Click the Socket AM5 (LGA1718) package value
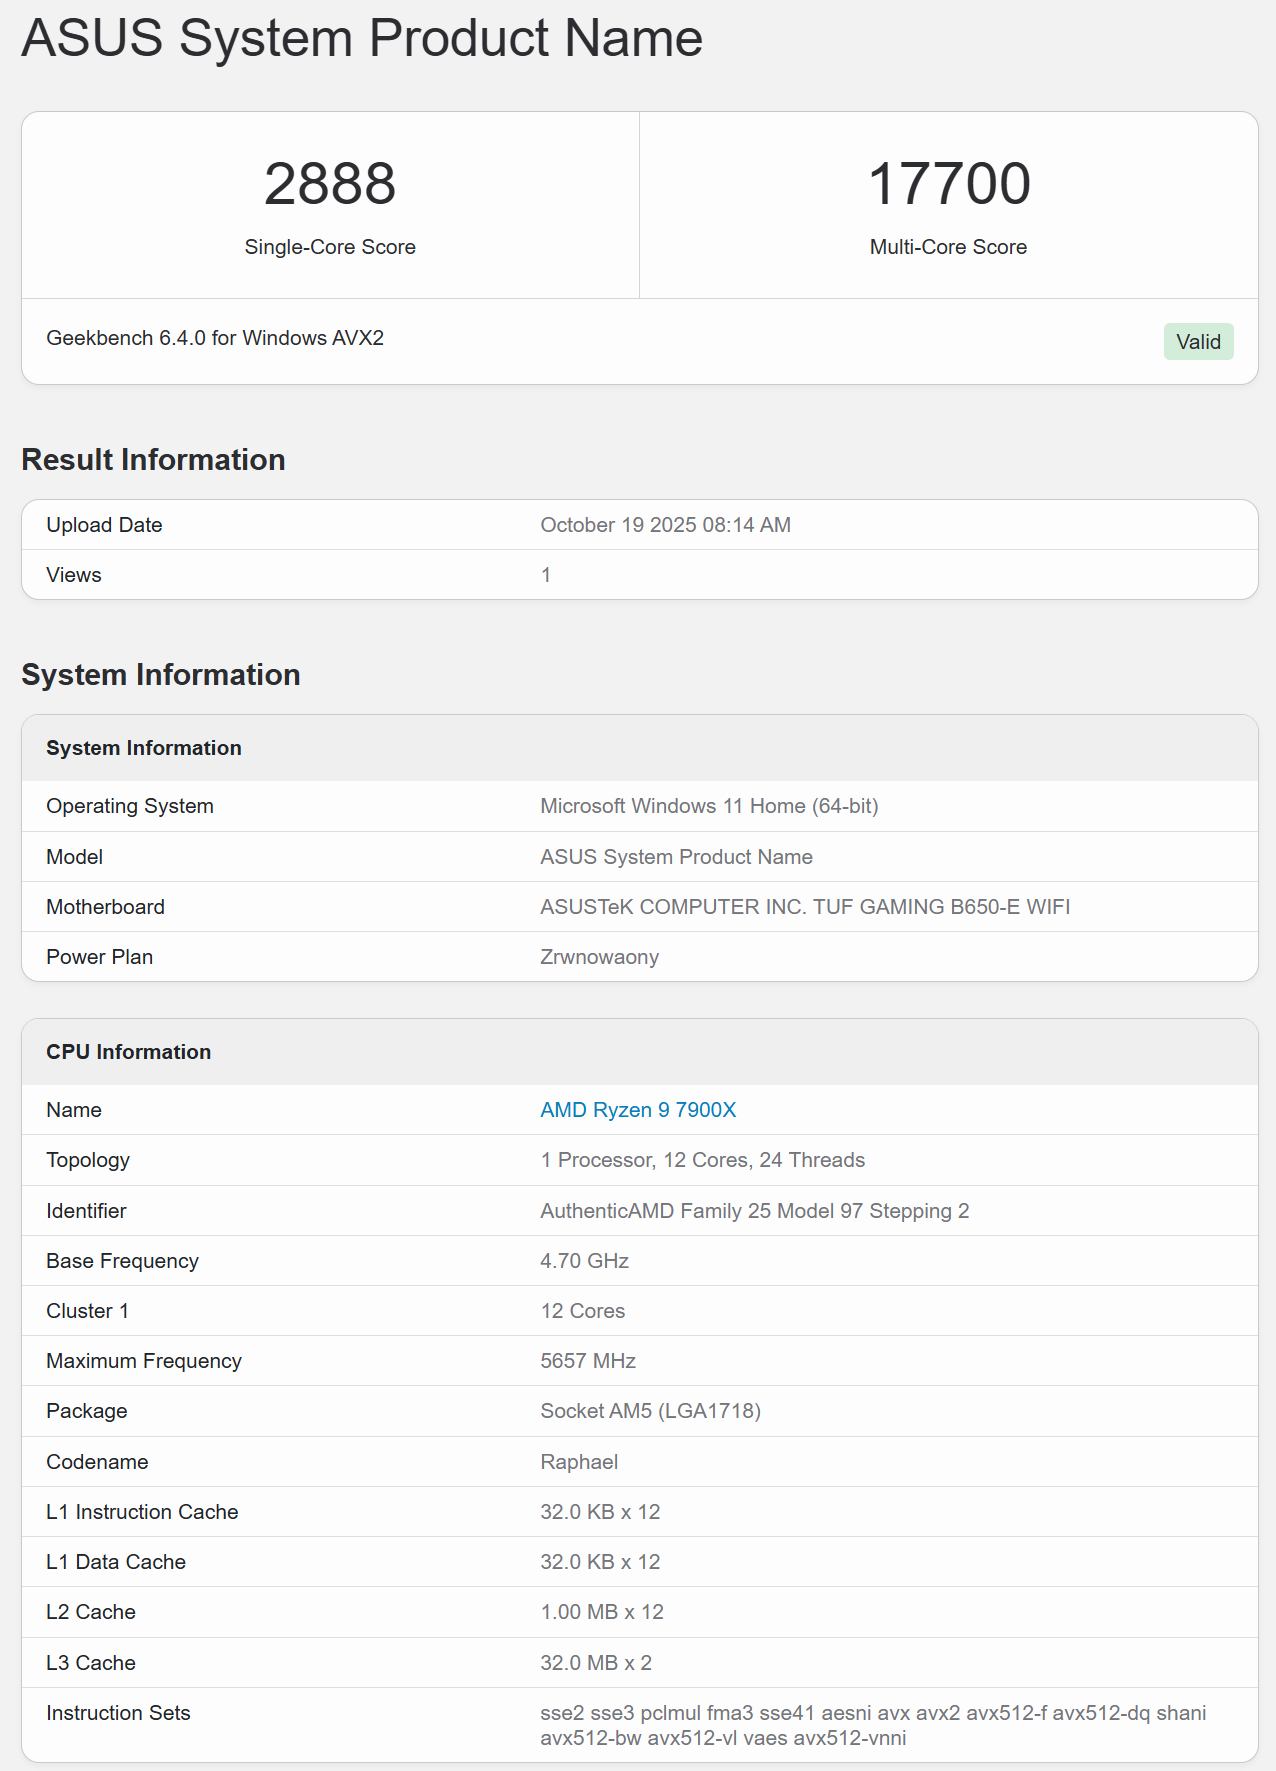The height and width of the screenshot is (1771, 1276). coord(650,1411)
